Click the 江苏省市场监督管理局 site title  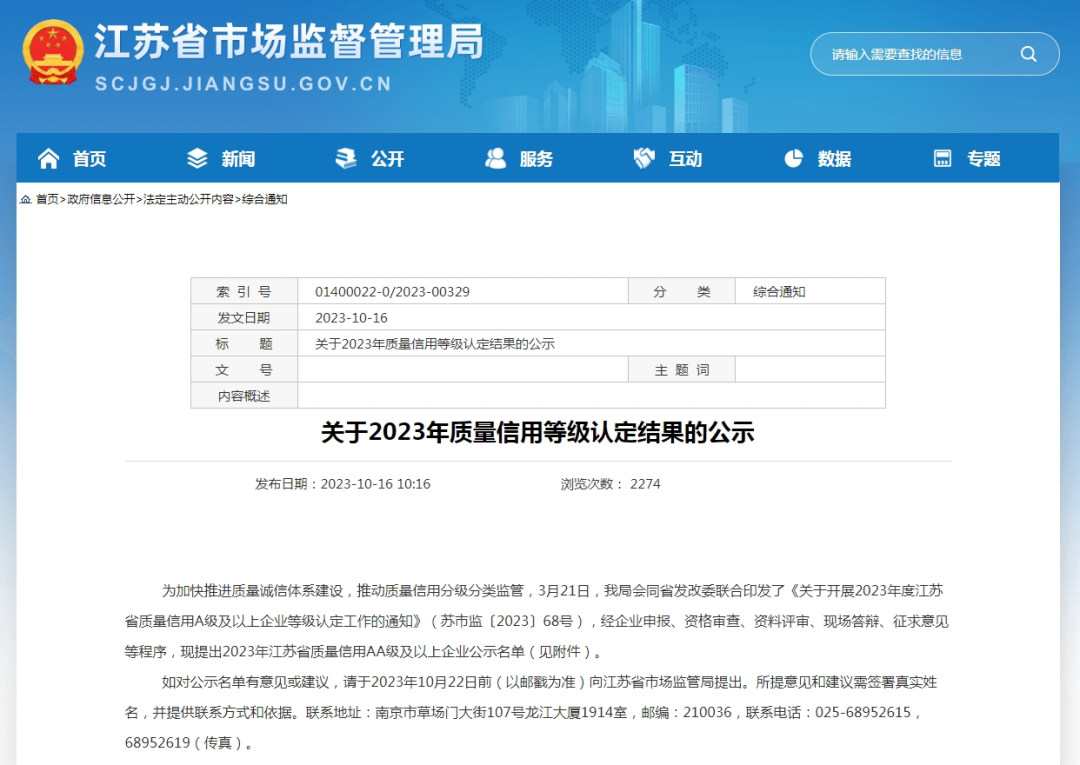point(289,41)
